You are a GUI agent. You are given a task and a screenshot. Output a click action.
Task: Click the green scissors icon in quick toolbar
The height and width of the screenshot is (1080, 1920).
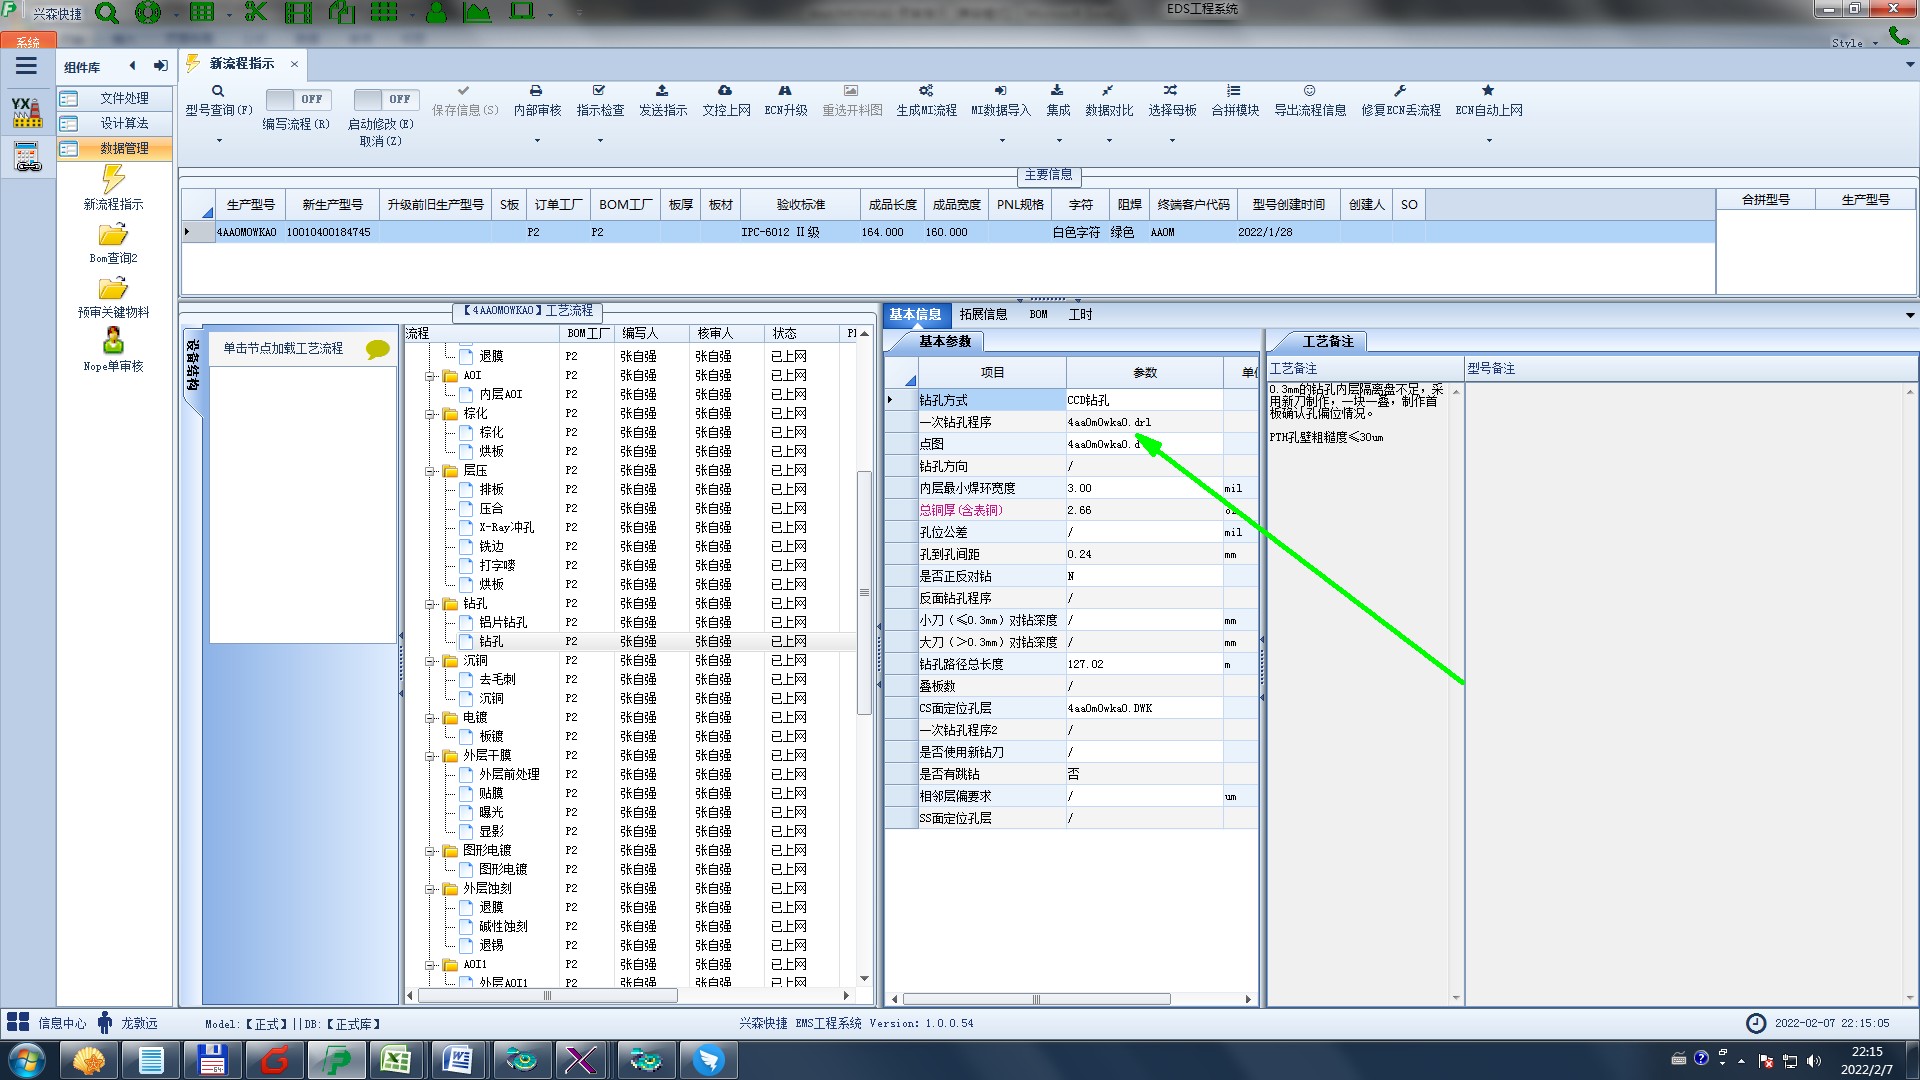(256, 13)
